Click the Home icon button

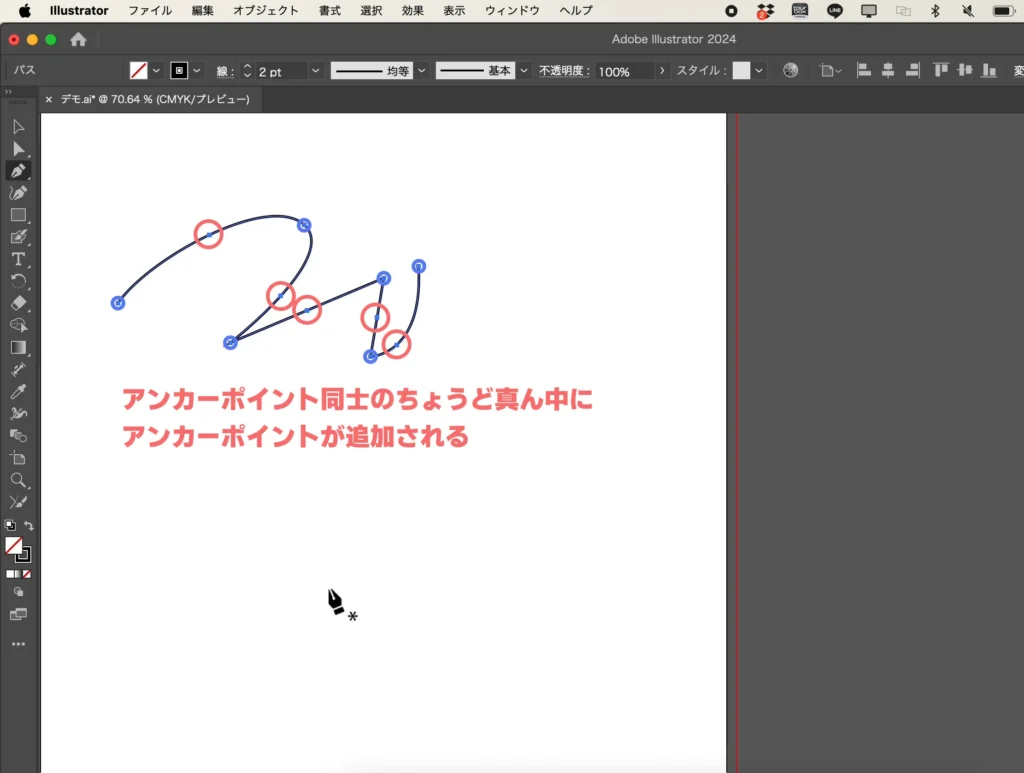pos(78,39)
